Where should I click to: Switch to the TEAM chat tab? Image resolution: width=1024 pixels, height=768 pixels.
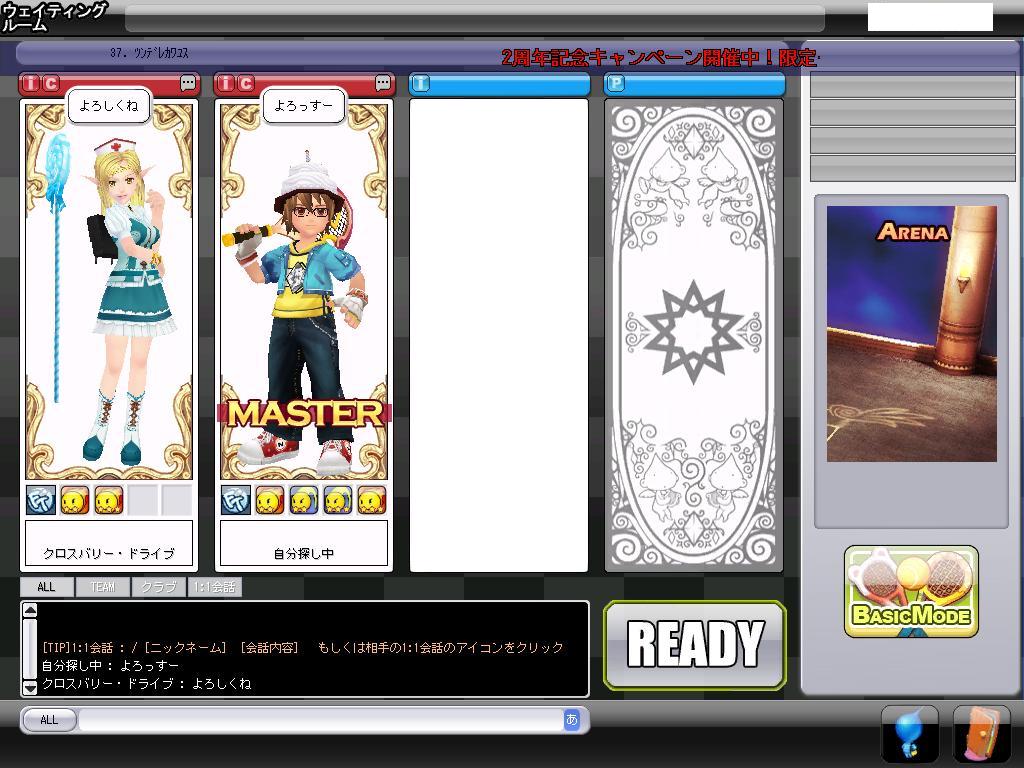(103, 587)
